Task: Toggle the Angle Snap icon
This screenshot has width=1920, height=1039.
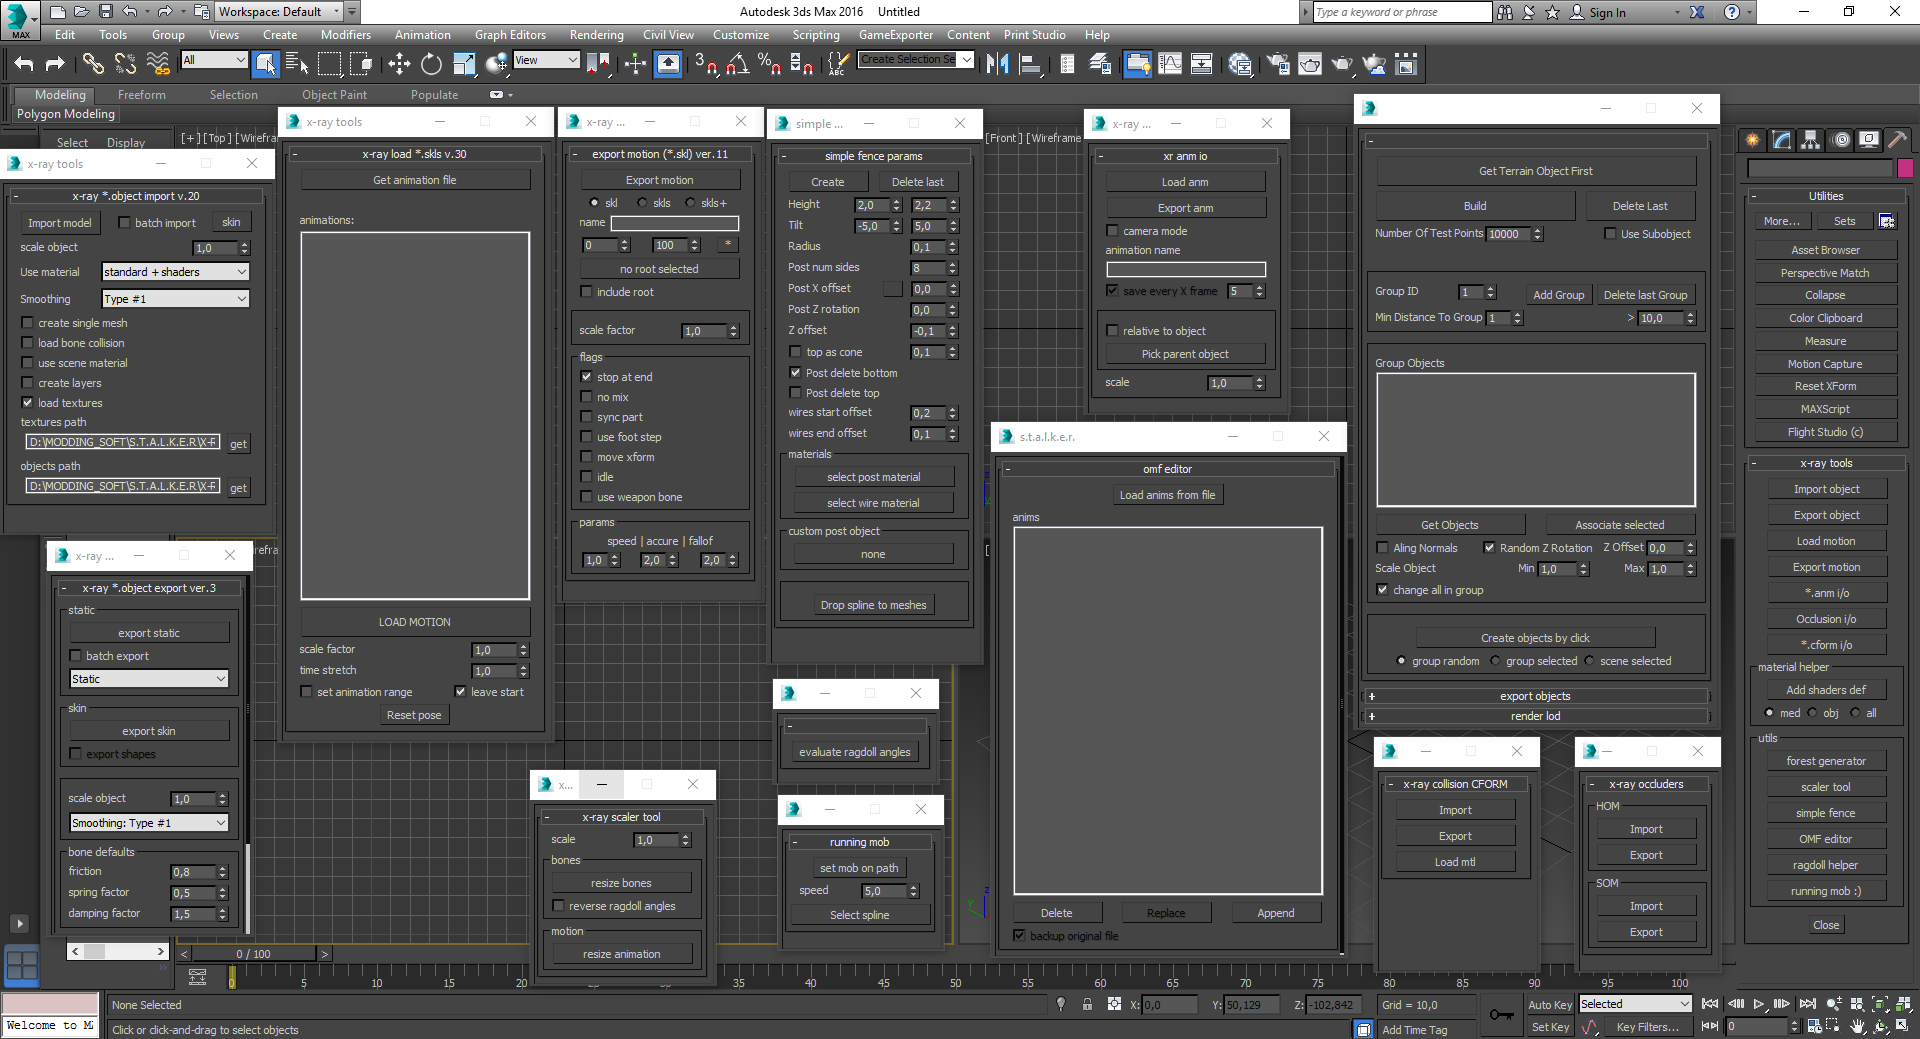Action: (738, 64)
